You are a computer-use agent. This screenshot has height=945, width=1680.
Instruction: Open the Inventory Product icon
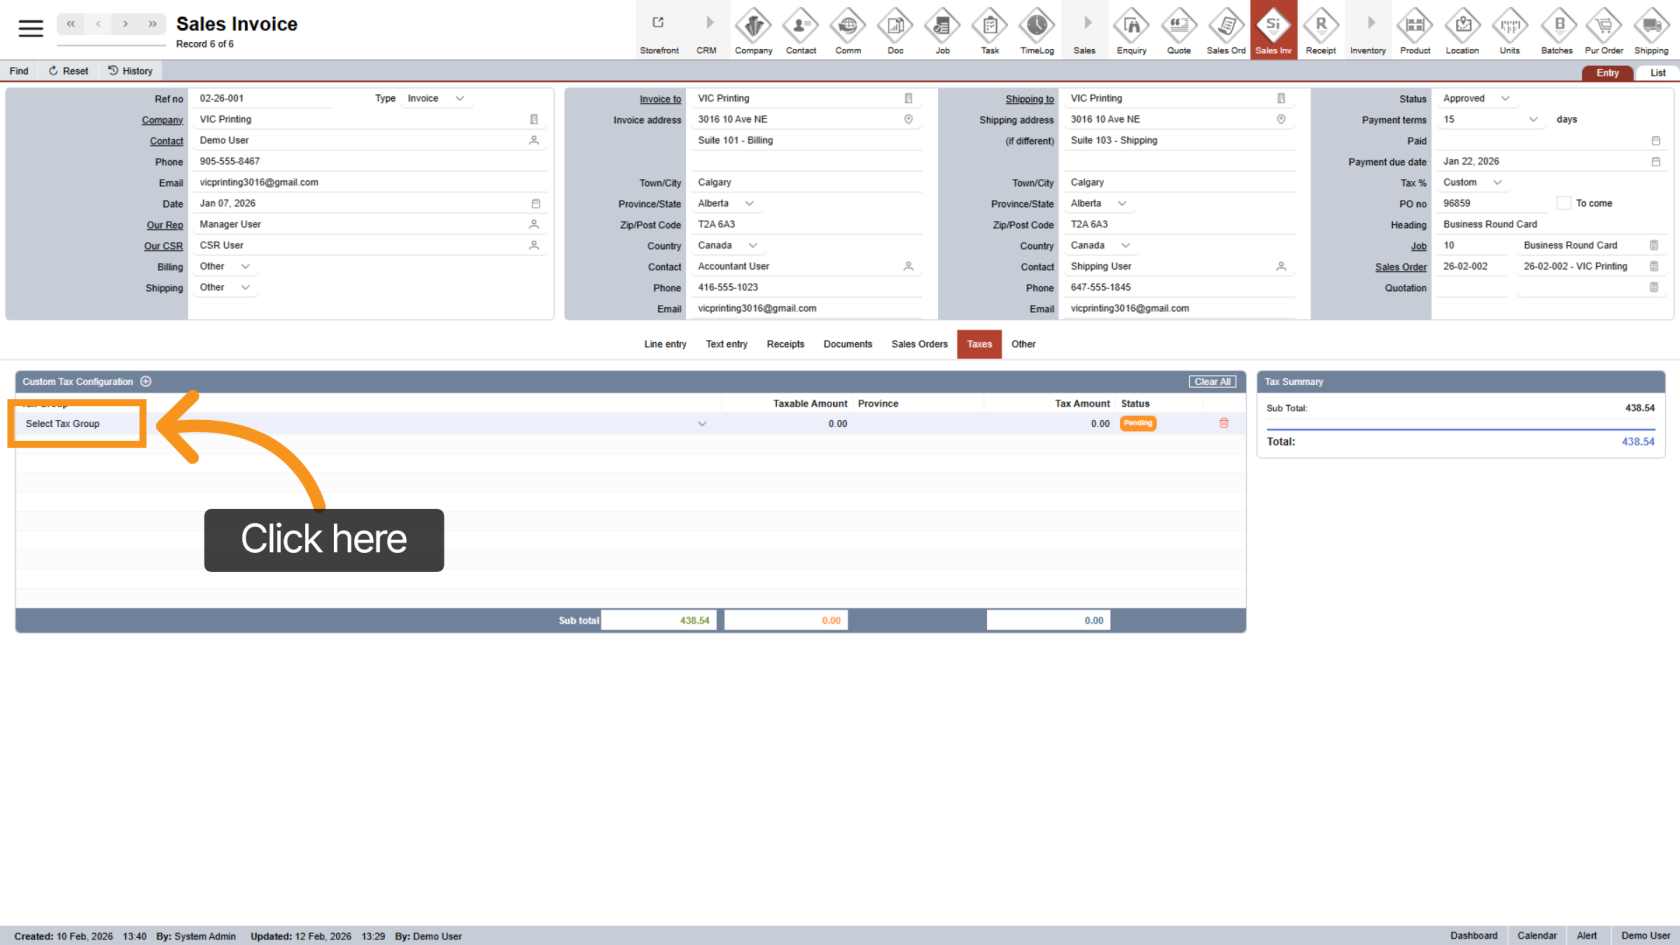point(1415,30)
